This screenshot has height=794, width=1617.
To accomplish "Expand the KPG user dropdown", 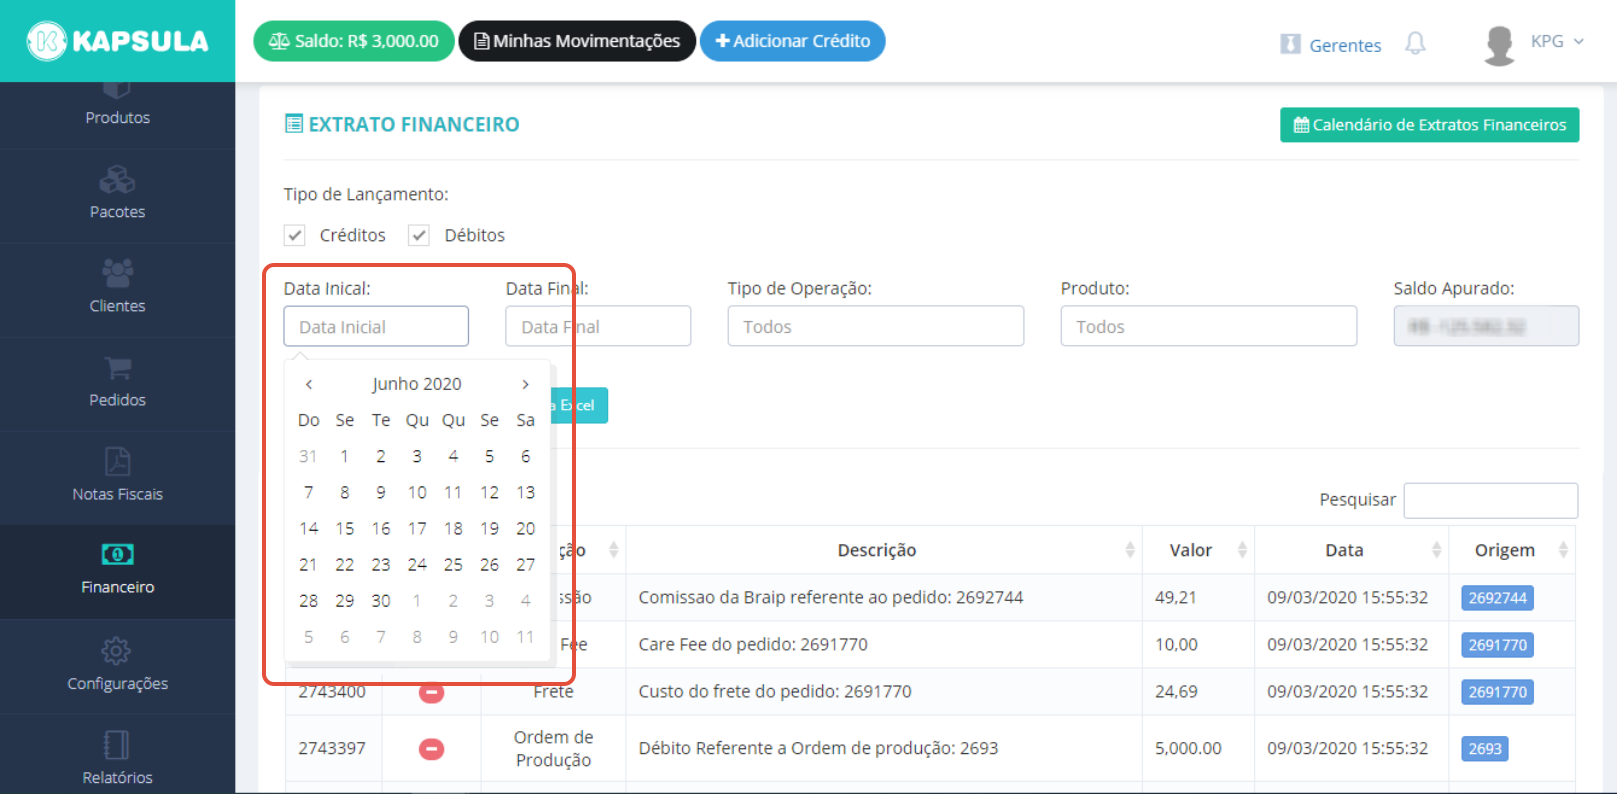I will pyautogui.click(x=1557, y=41).
